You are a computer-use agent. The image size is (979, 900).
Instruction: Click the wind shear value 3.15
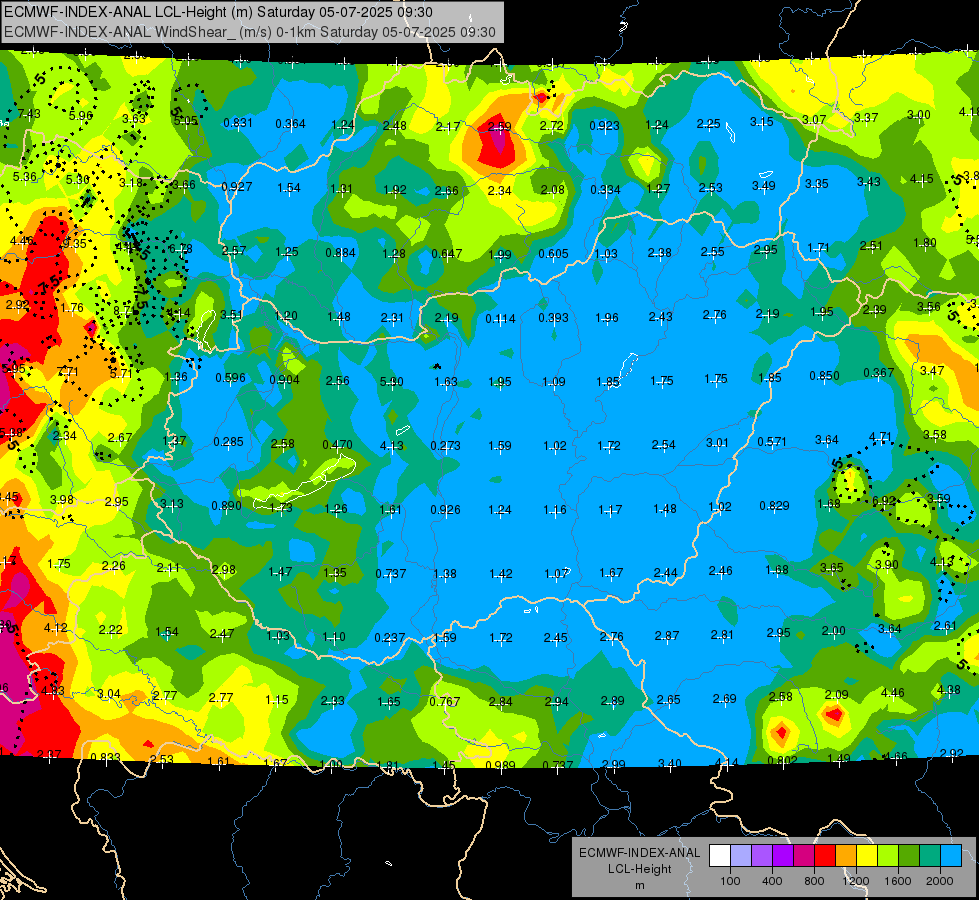762,121
